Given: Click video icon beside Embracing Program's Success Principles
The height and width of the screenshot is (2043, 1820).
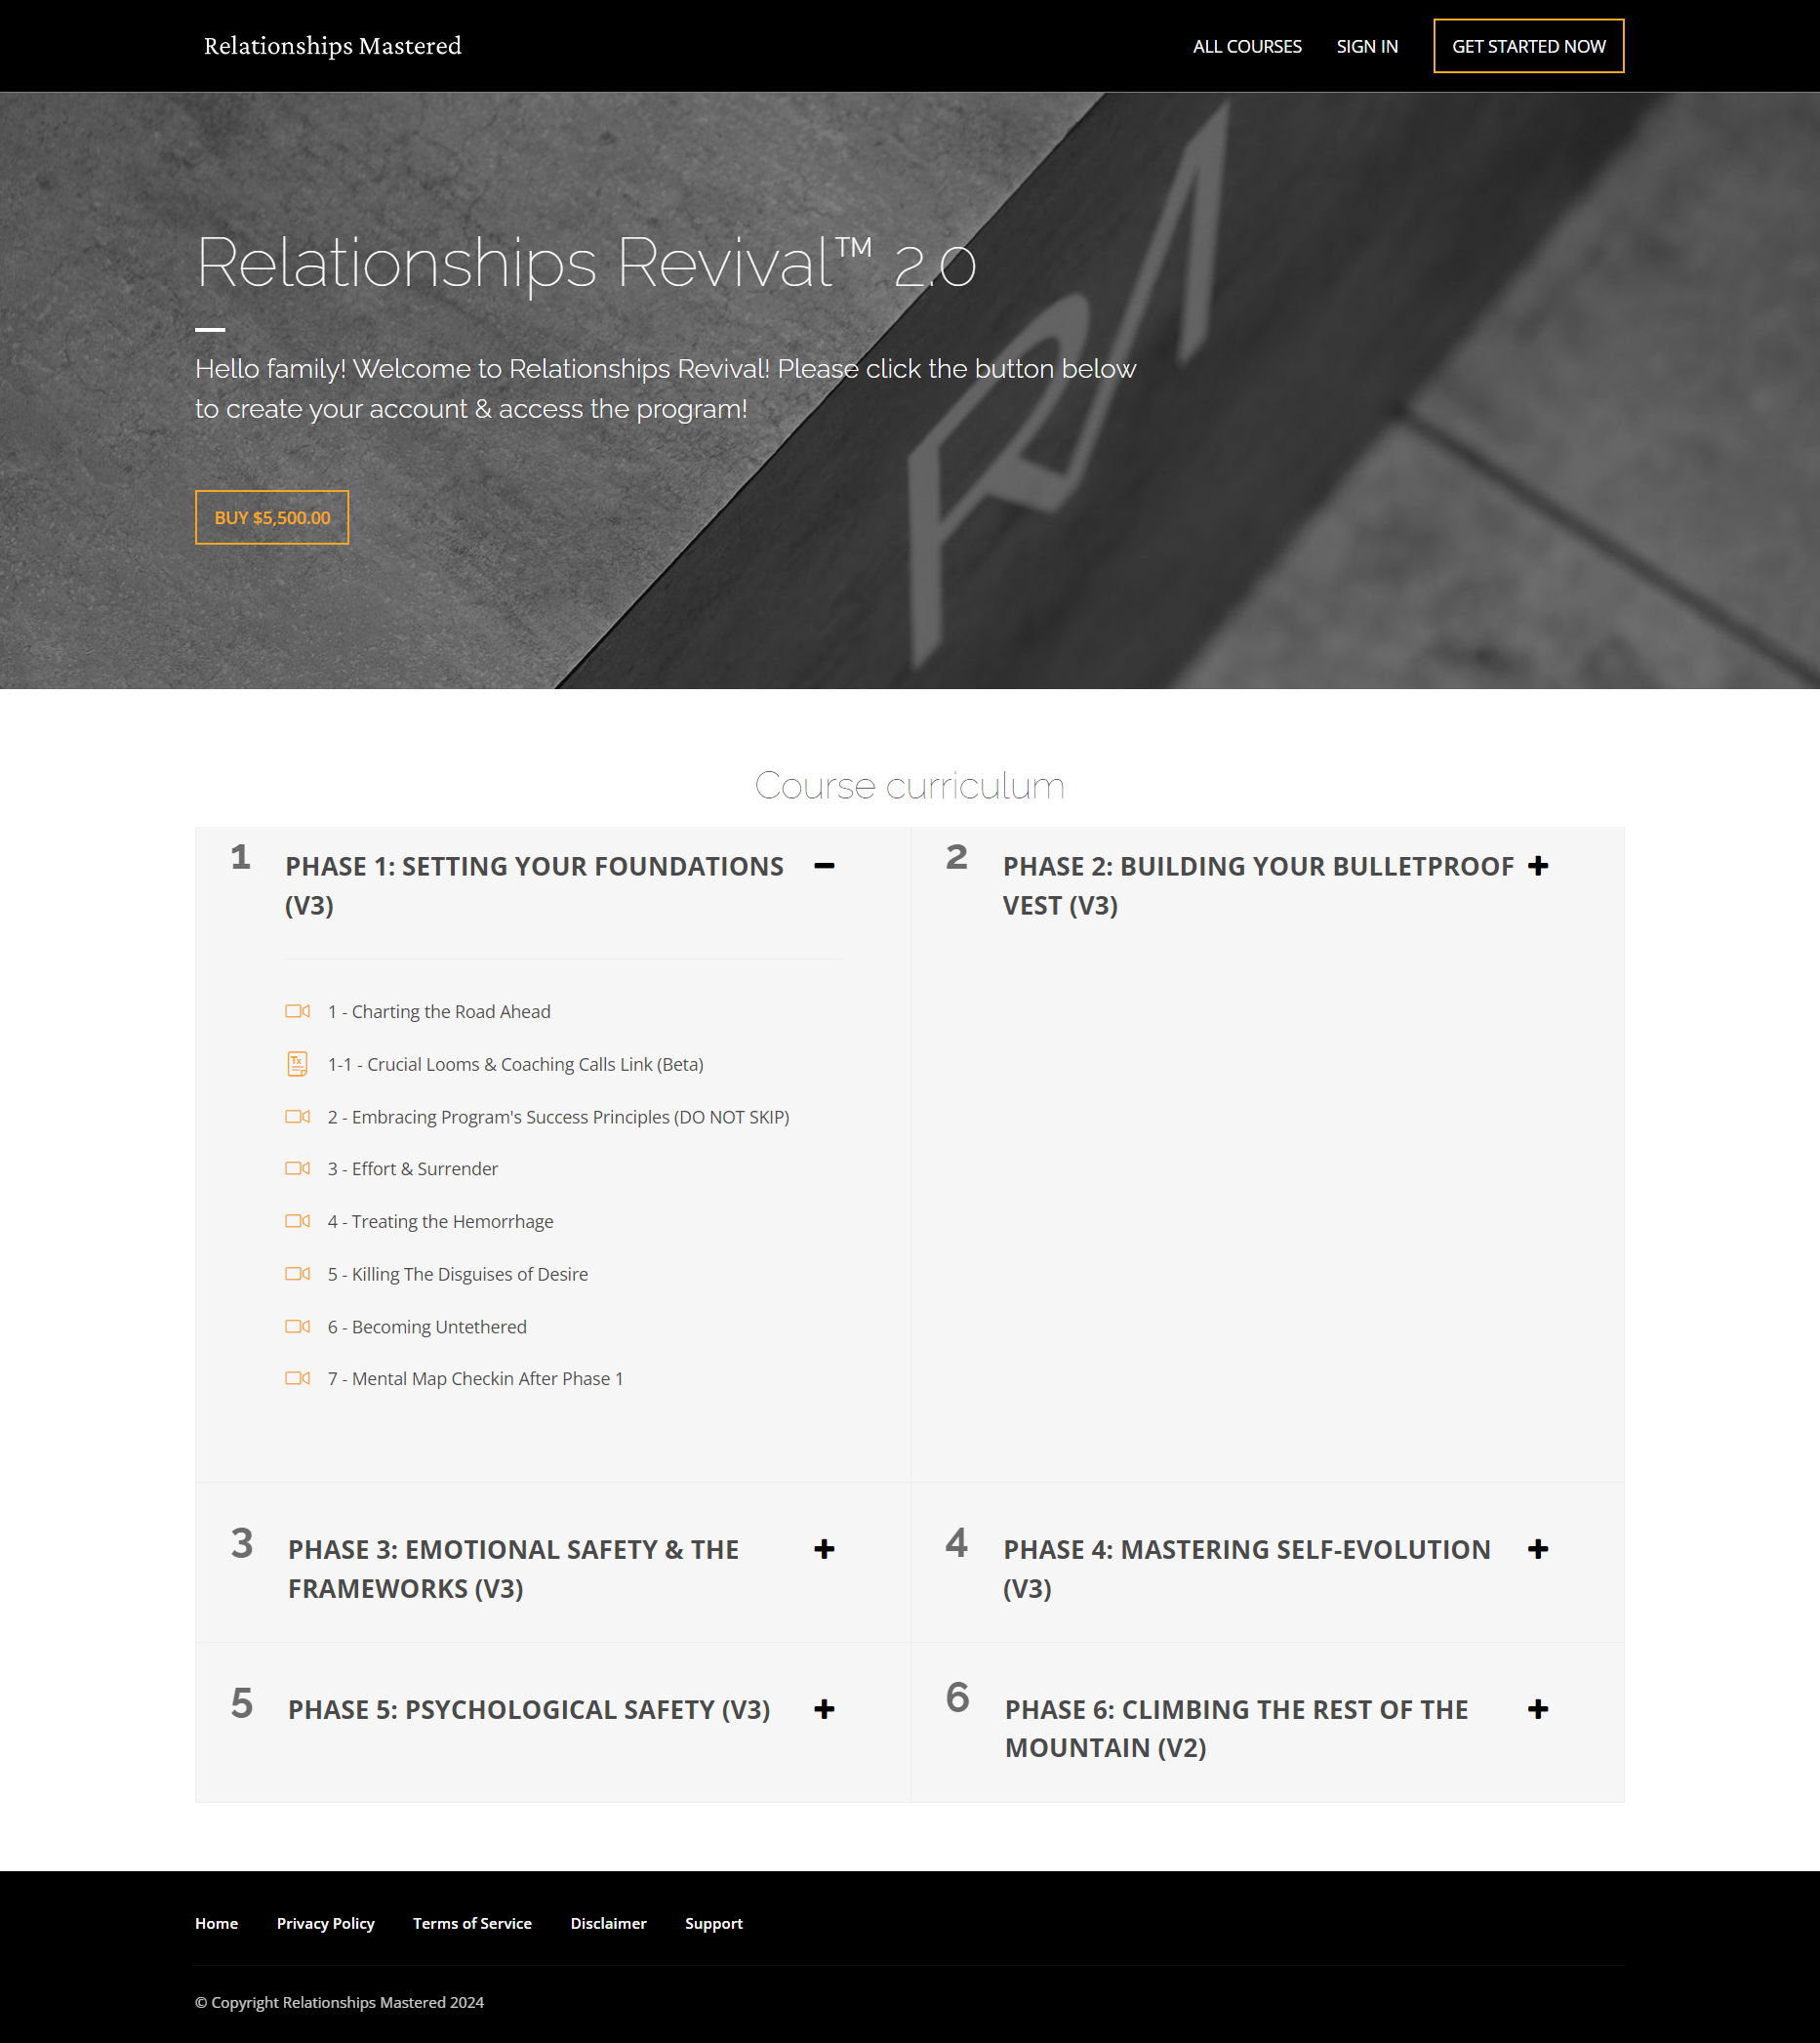Looking at the screenshot, I should tap(297, 1116).
